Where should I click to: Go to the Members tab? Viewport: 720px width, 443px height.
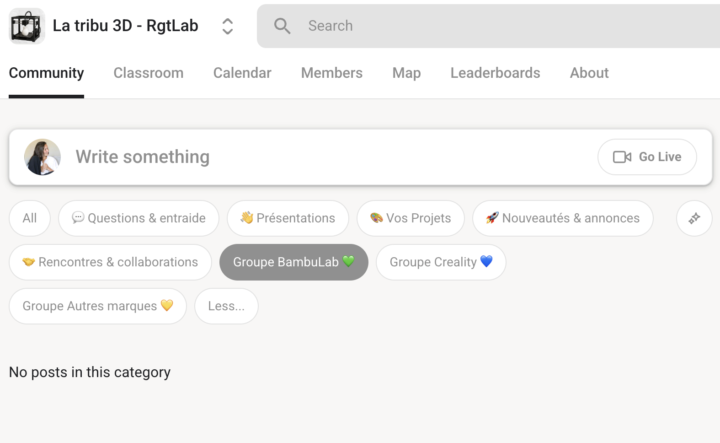pyautogui.click(x=332, y=73)
